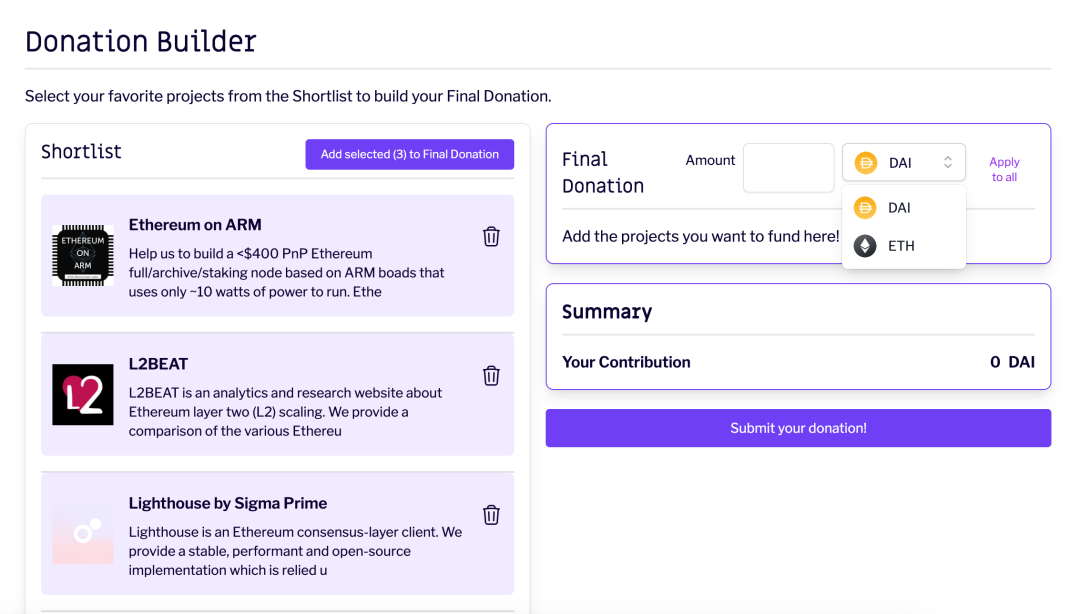Delete Ethereum on ARM from shortlist
This screenshot has height=614, width=1080.
(x=491, y=236)
